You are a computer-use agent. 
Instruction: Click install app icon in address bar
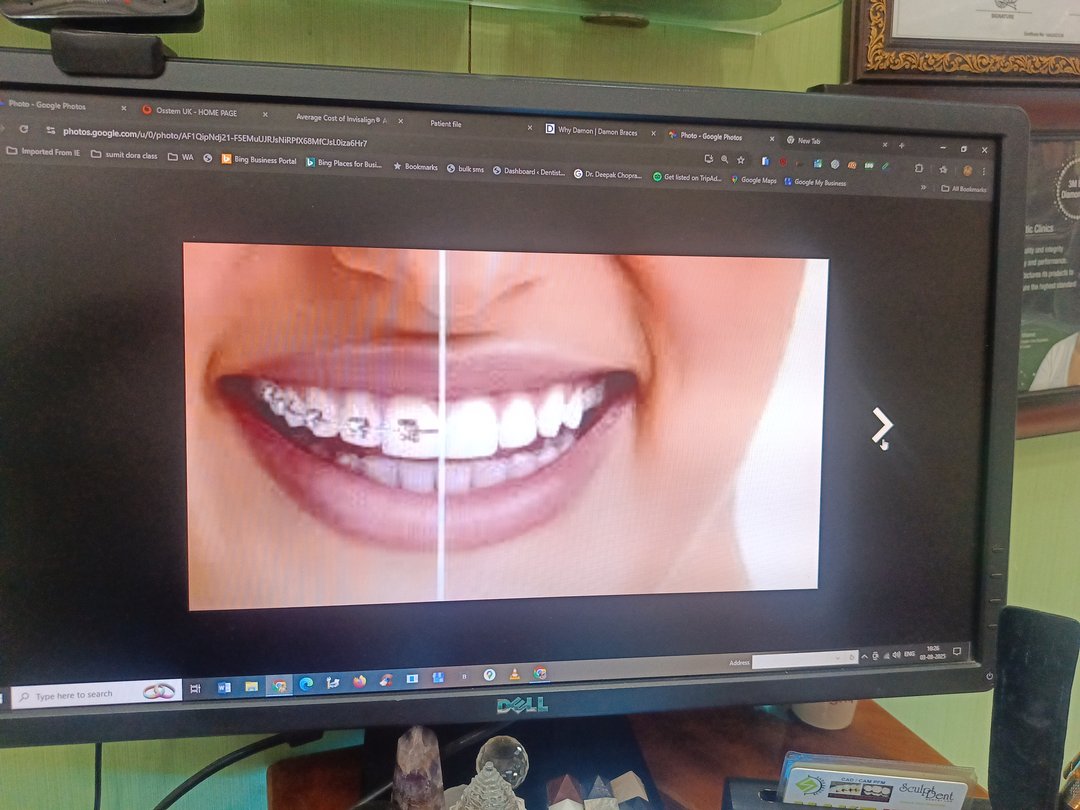pos(709,158)
